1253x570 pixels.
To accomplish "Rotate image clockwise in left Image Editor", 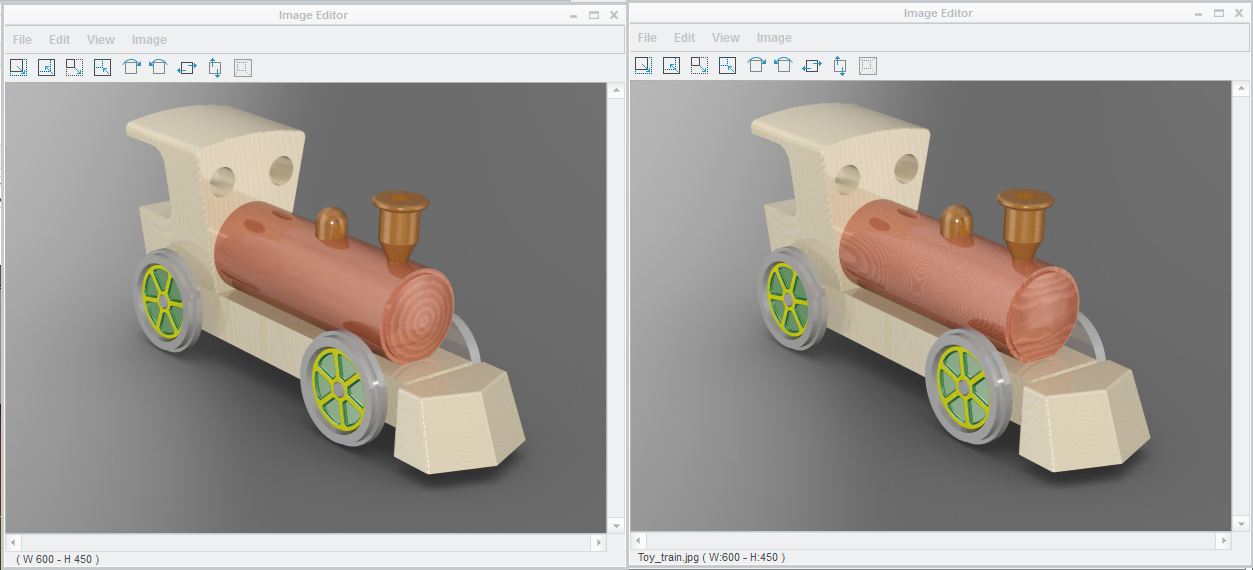I will tap(131, 67).
